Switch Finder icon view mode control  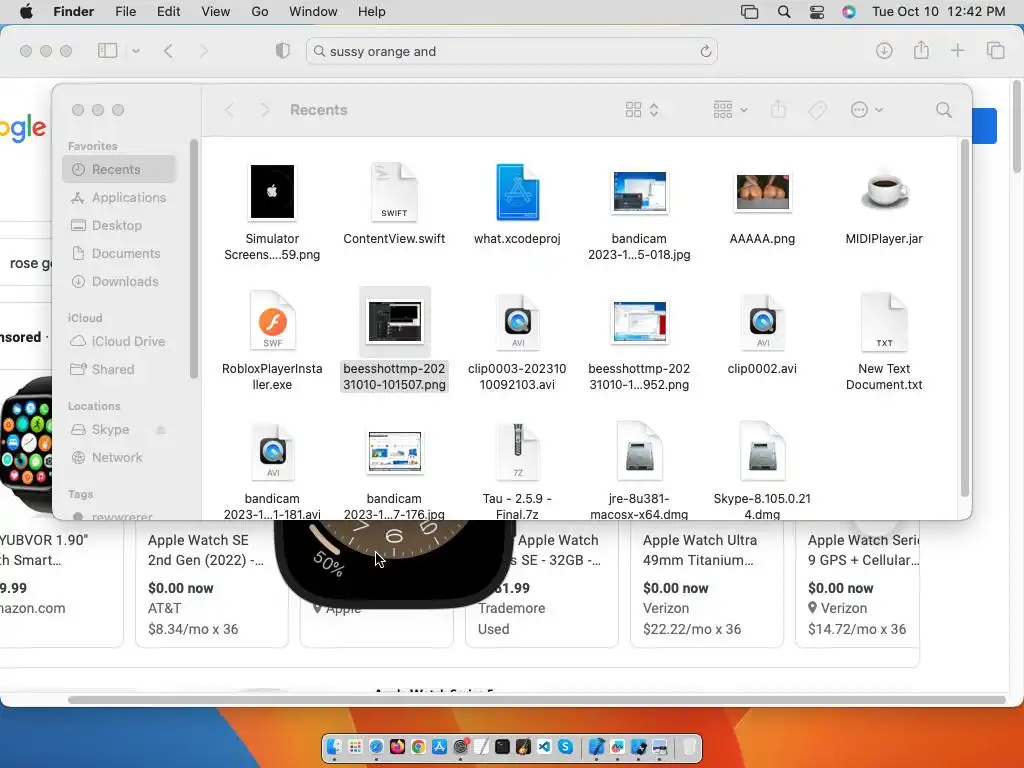pos(641,110)
